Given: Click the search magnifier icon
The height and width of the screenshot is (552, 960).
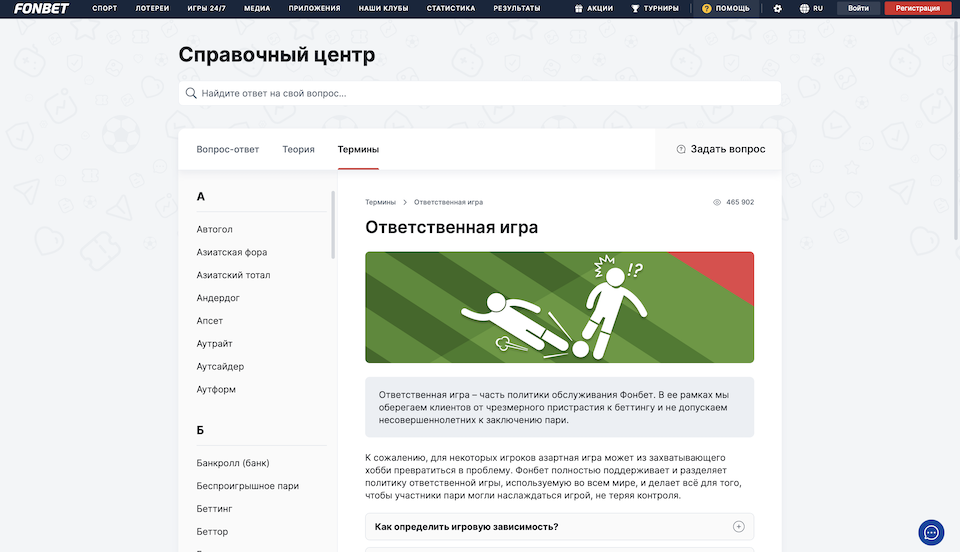Looking at the screenshot, I should (x=191, y=93).
